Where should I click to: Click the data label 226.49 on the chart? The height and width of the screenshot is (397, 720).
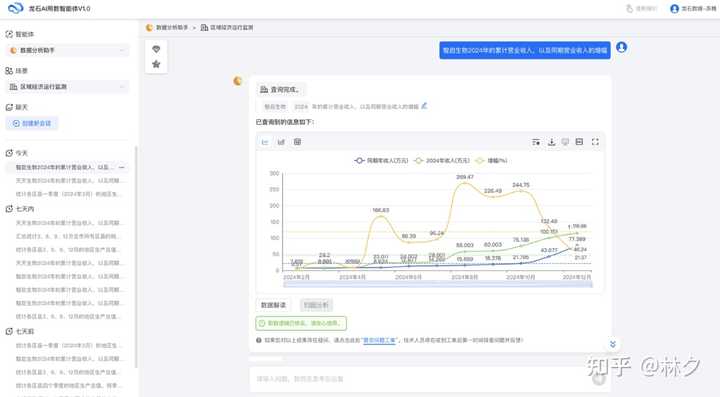pos(493,191)
